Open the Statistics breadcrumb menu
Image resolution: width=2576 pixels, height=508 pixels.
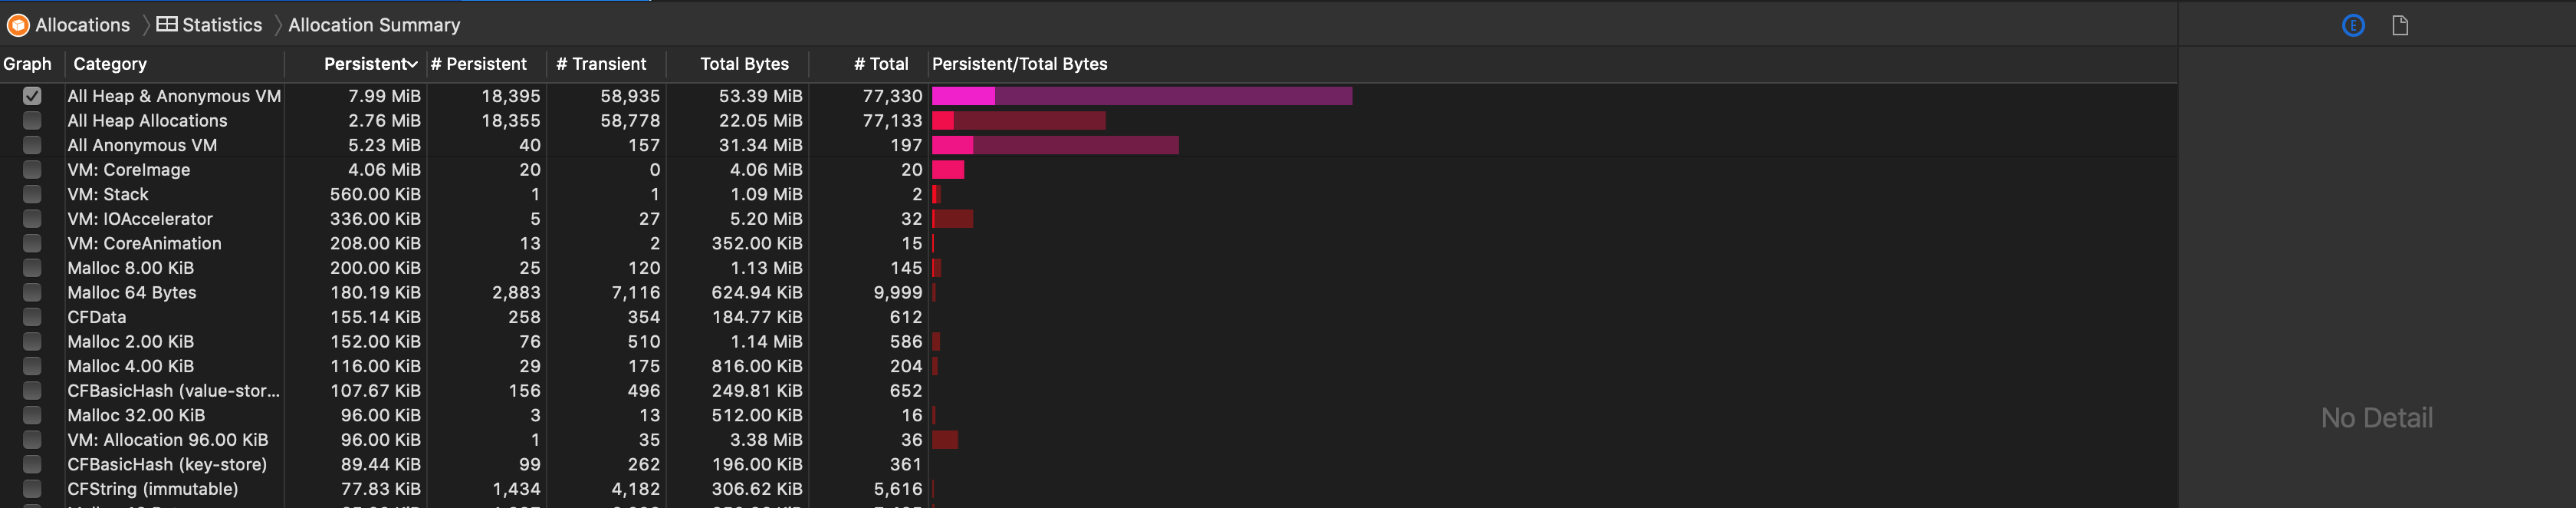[x=221, y=25]
